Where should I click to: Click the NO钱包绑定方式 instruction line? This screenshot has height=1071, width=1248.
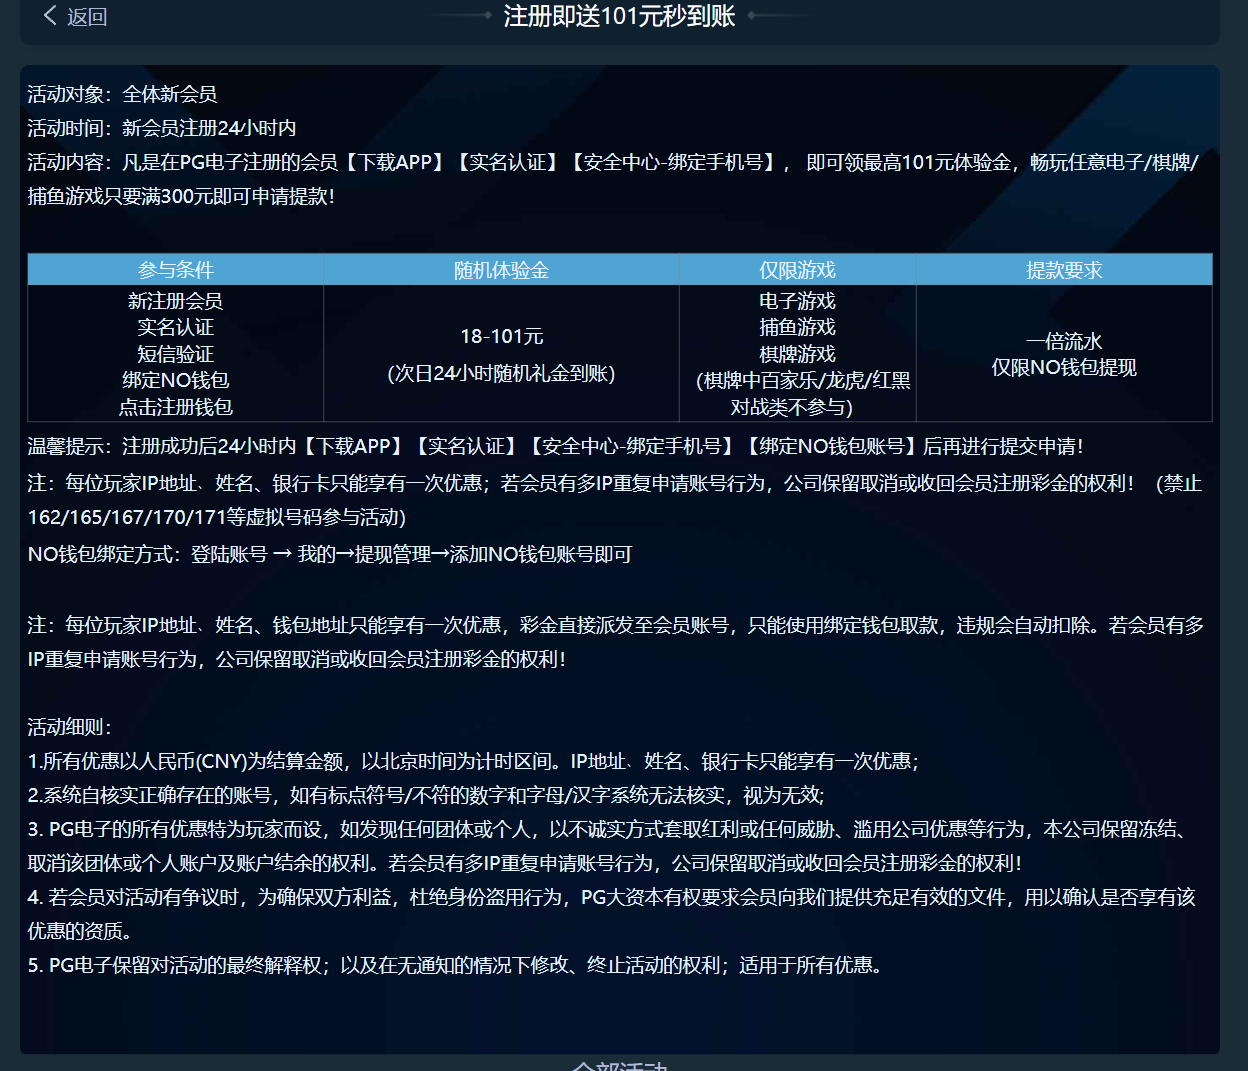click(330, 554)
